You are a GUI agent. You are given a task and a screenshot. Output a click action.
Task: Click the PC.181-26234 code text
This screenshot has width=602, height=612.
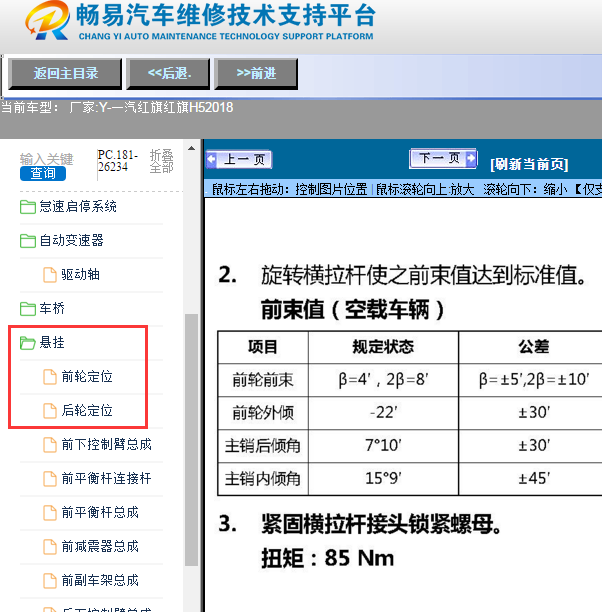(118, 161)
